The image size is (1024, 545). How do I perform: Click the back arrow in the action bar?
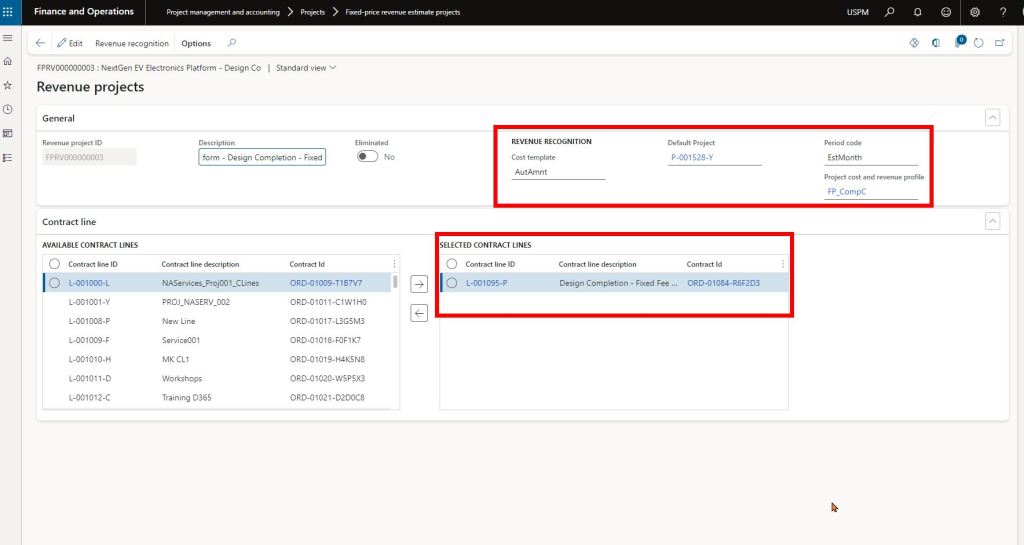click(x=40, y=43)
